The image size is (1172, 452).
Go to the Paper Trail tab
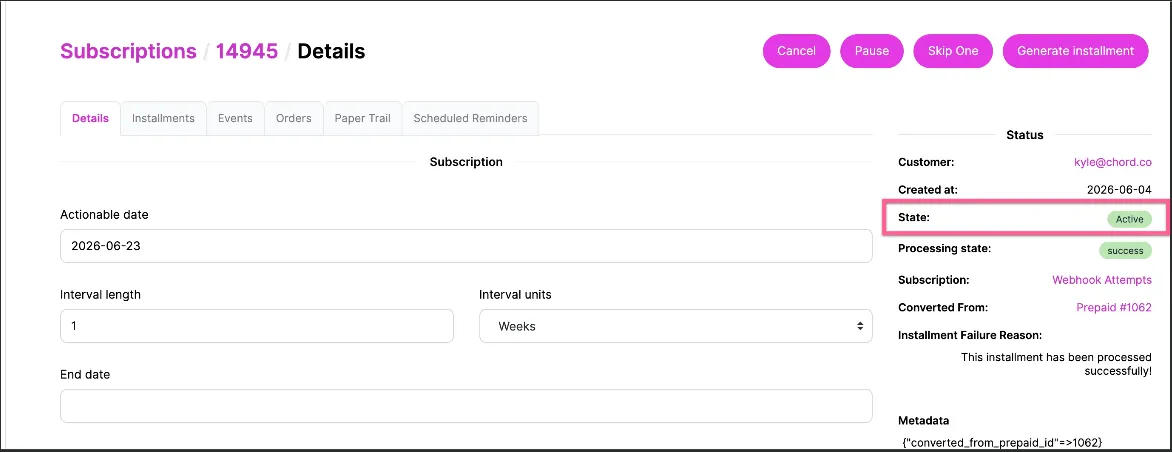(x=363, y=118)
